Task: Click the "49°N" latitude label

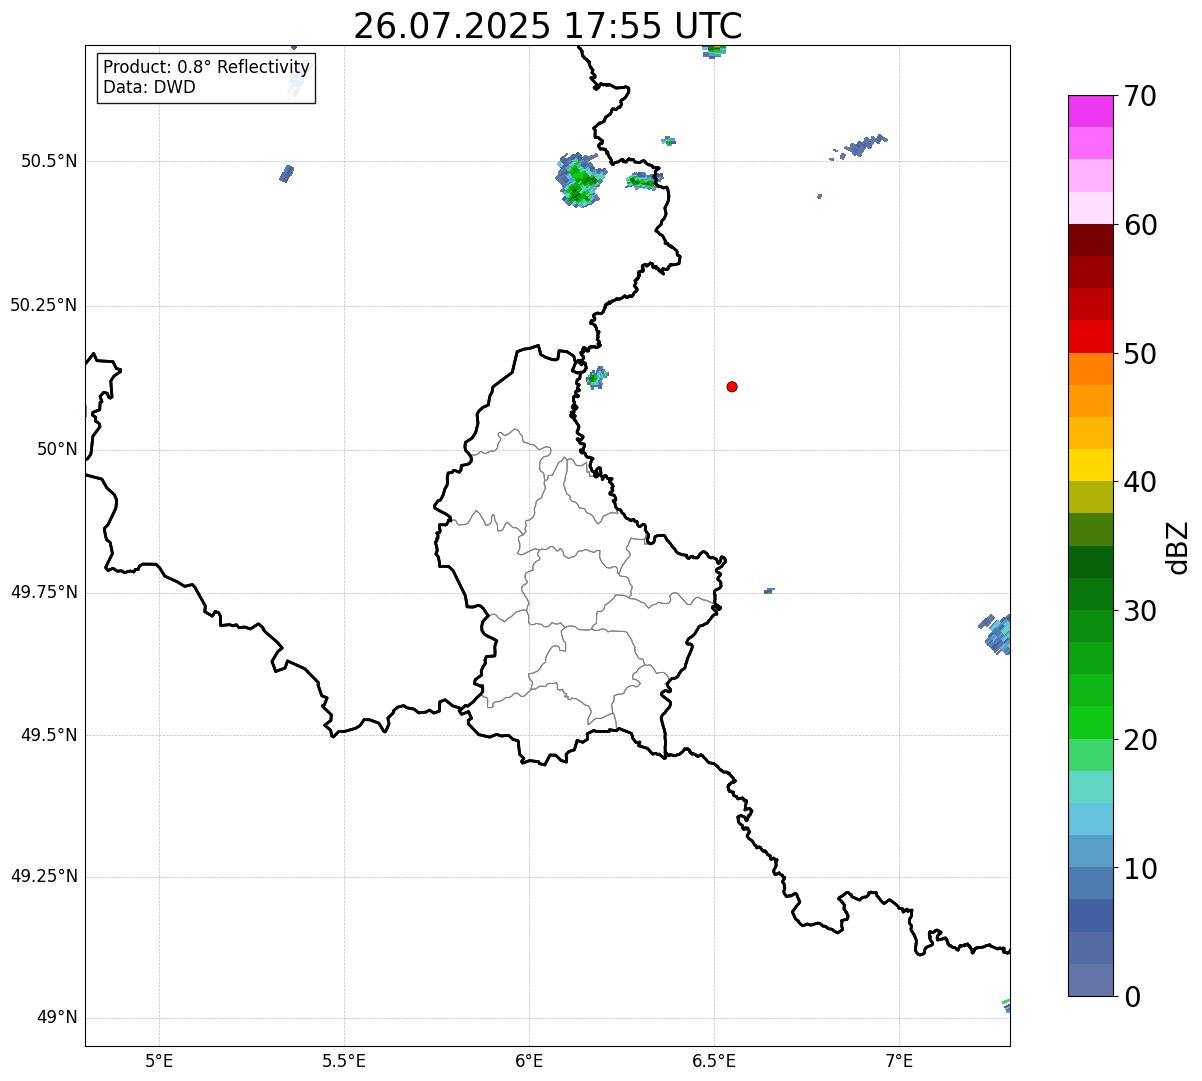Action: click(57, 1018)
